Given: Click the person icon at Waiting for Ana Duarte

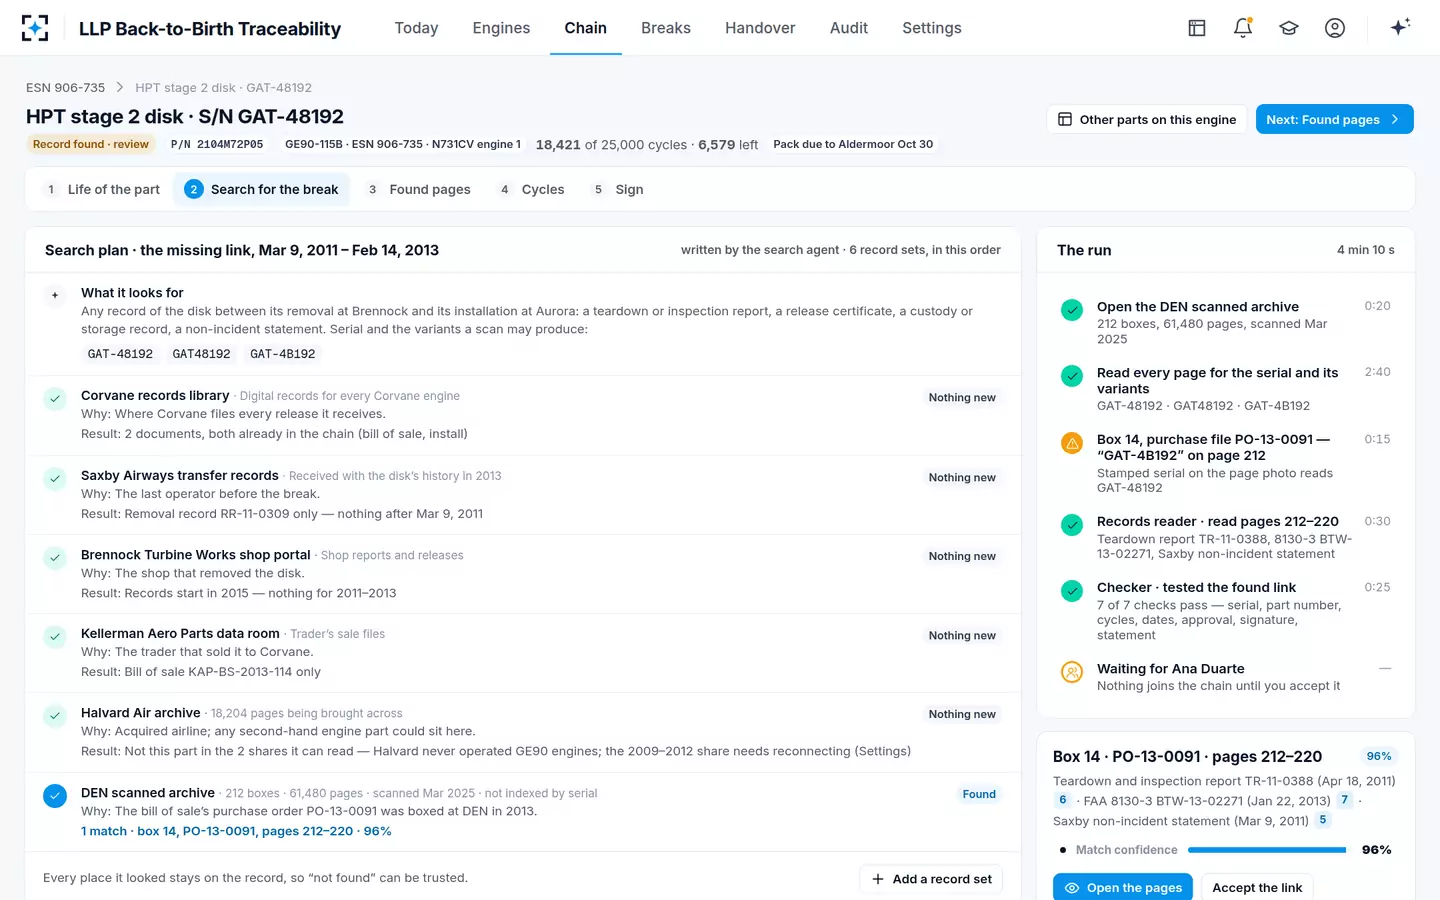Looking at the screenshot, I should pos(1072,672).
